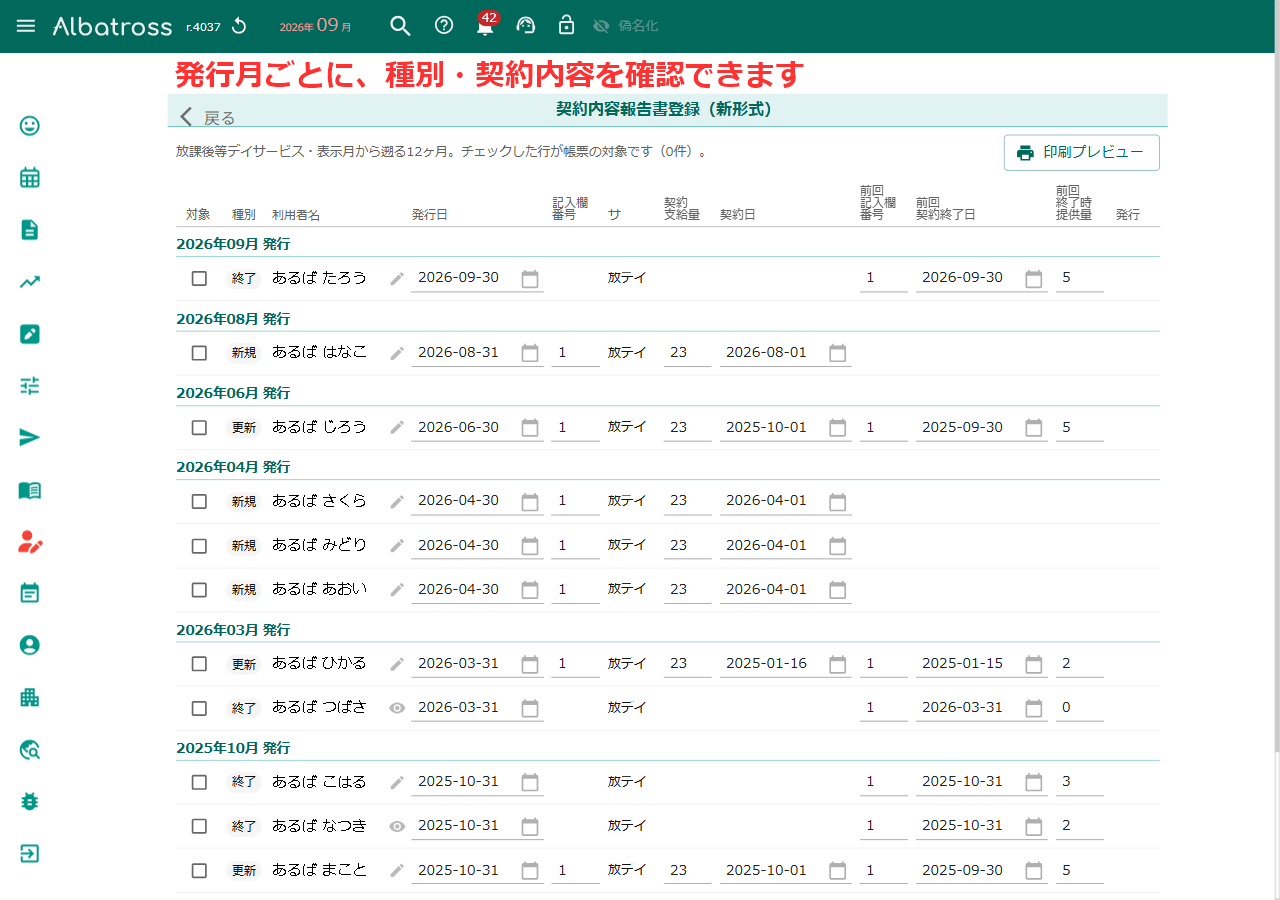
Task: Click the 2026年09月 month selector in header
Action: (315, 26)
